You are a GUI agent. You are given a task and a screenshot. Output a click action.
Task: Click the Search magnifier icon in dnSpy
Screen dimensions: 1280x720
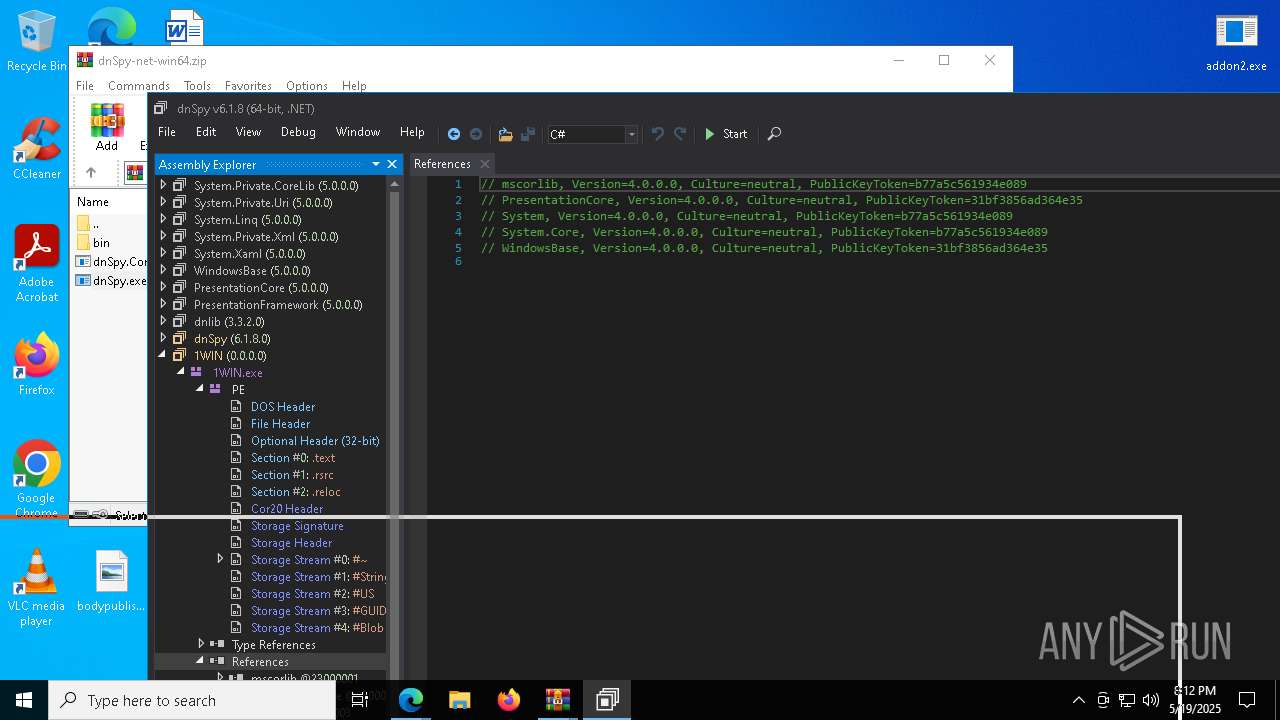point(774,134)
